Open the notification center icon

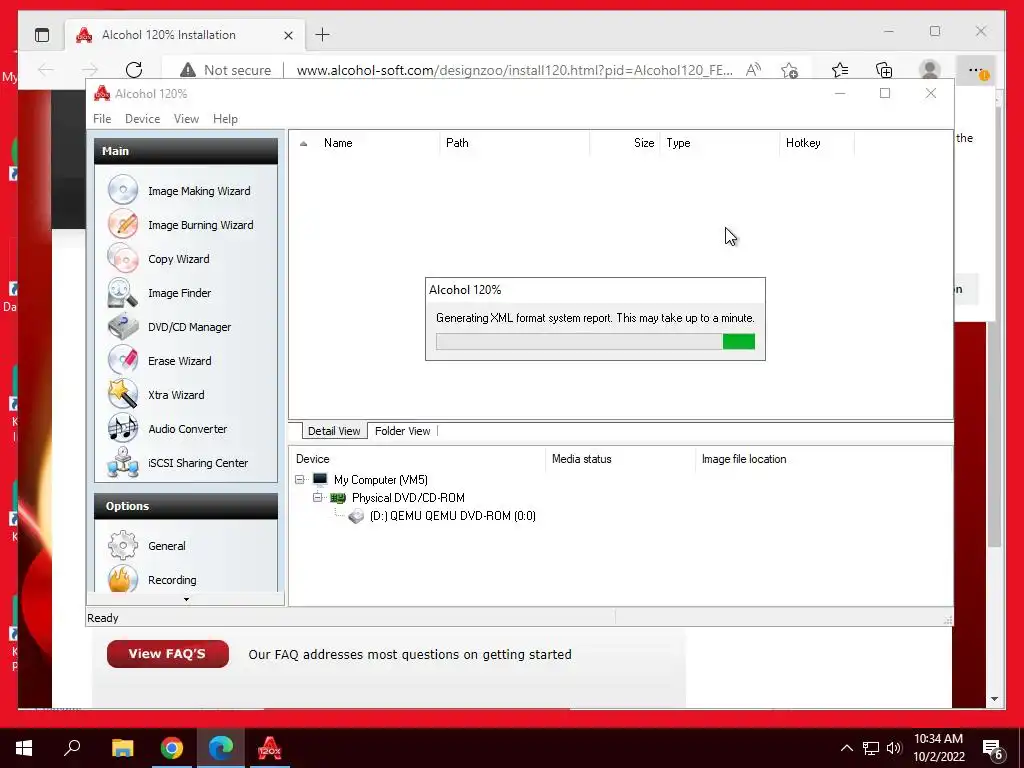tap(993, 748)
